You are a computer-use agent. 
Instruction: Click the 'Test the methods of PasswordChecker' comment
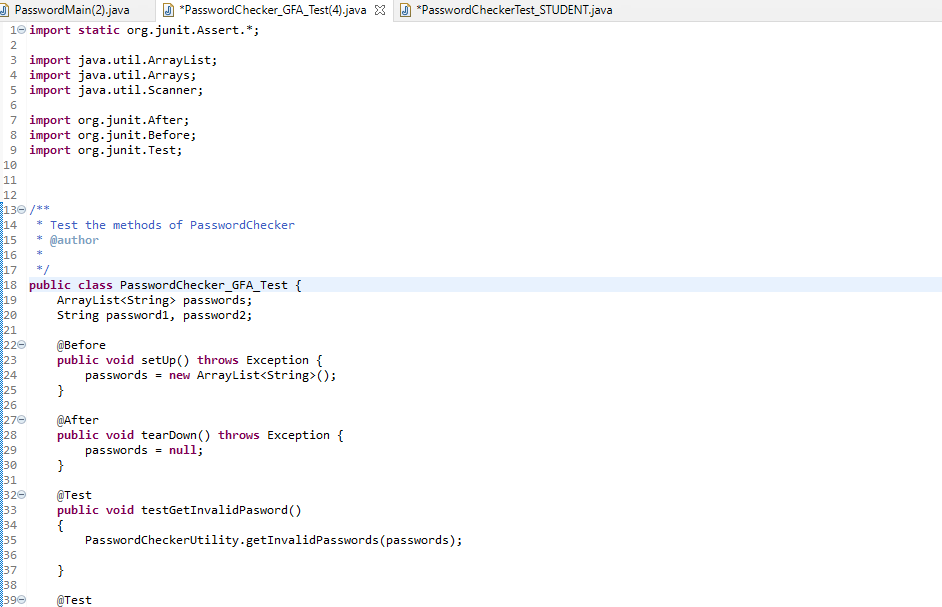point(172,225)
